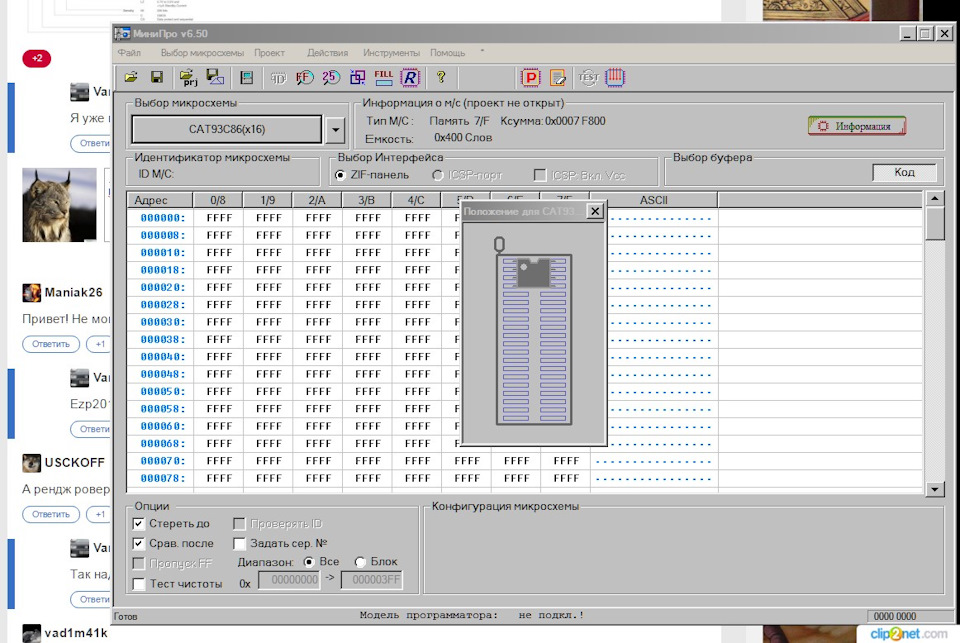The width and height of the screenshot is (960, 643).
Task: Click the Информация button
Action: (x=856, y=126)
